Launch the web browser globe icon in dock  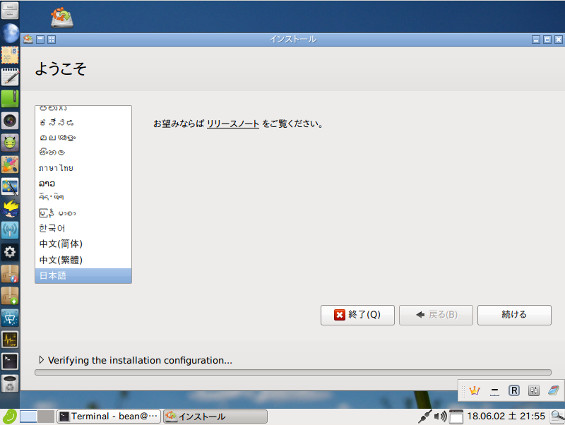pos(10,33)
